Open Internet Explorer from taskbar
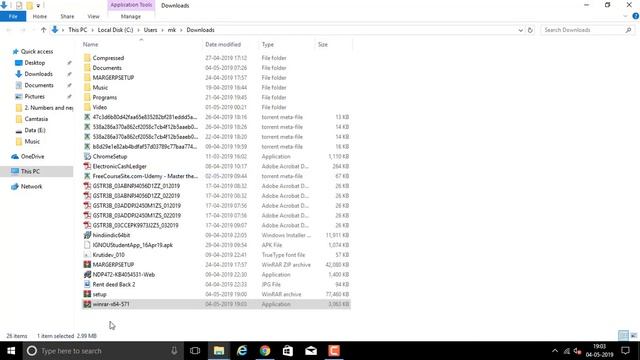Screen dimensions: 640x360 242,351
